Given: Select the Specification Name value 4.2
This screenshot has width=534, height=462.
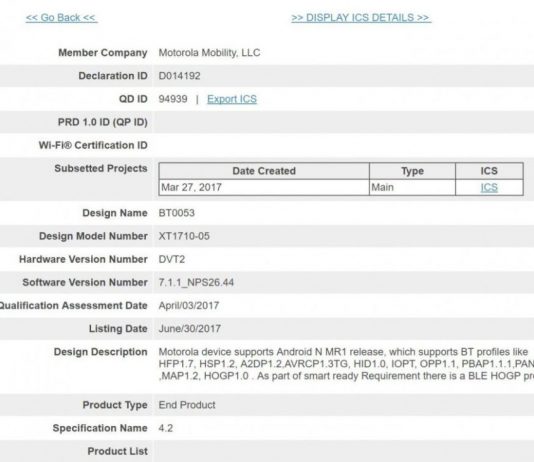Looking at the screenshot, I should [x=166, y=428].
